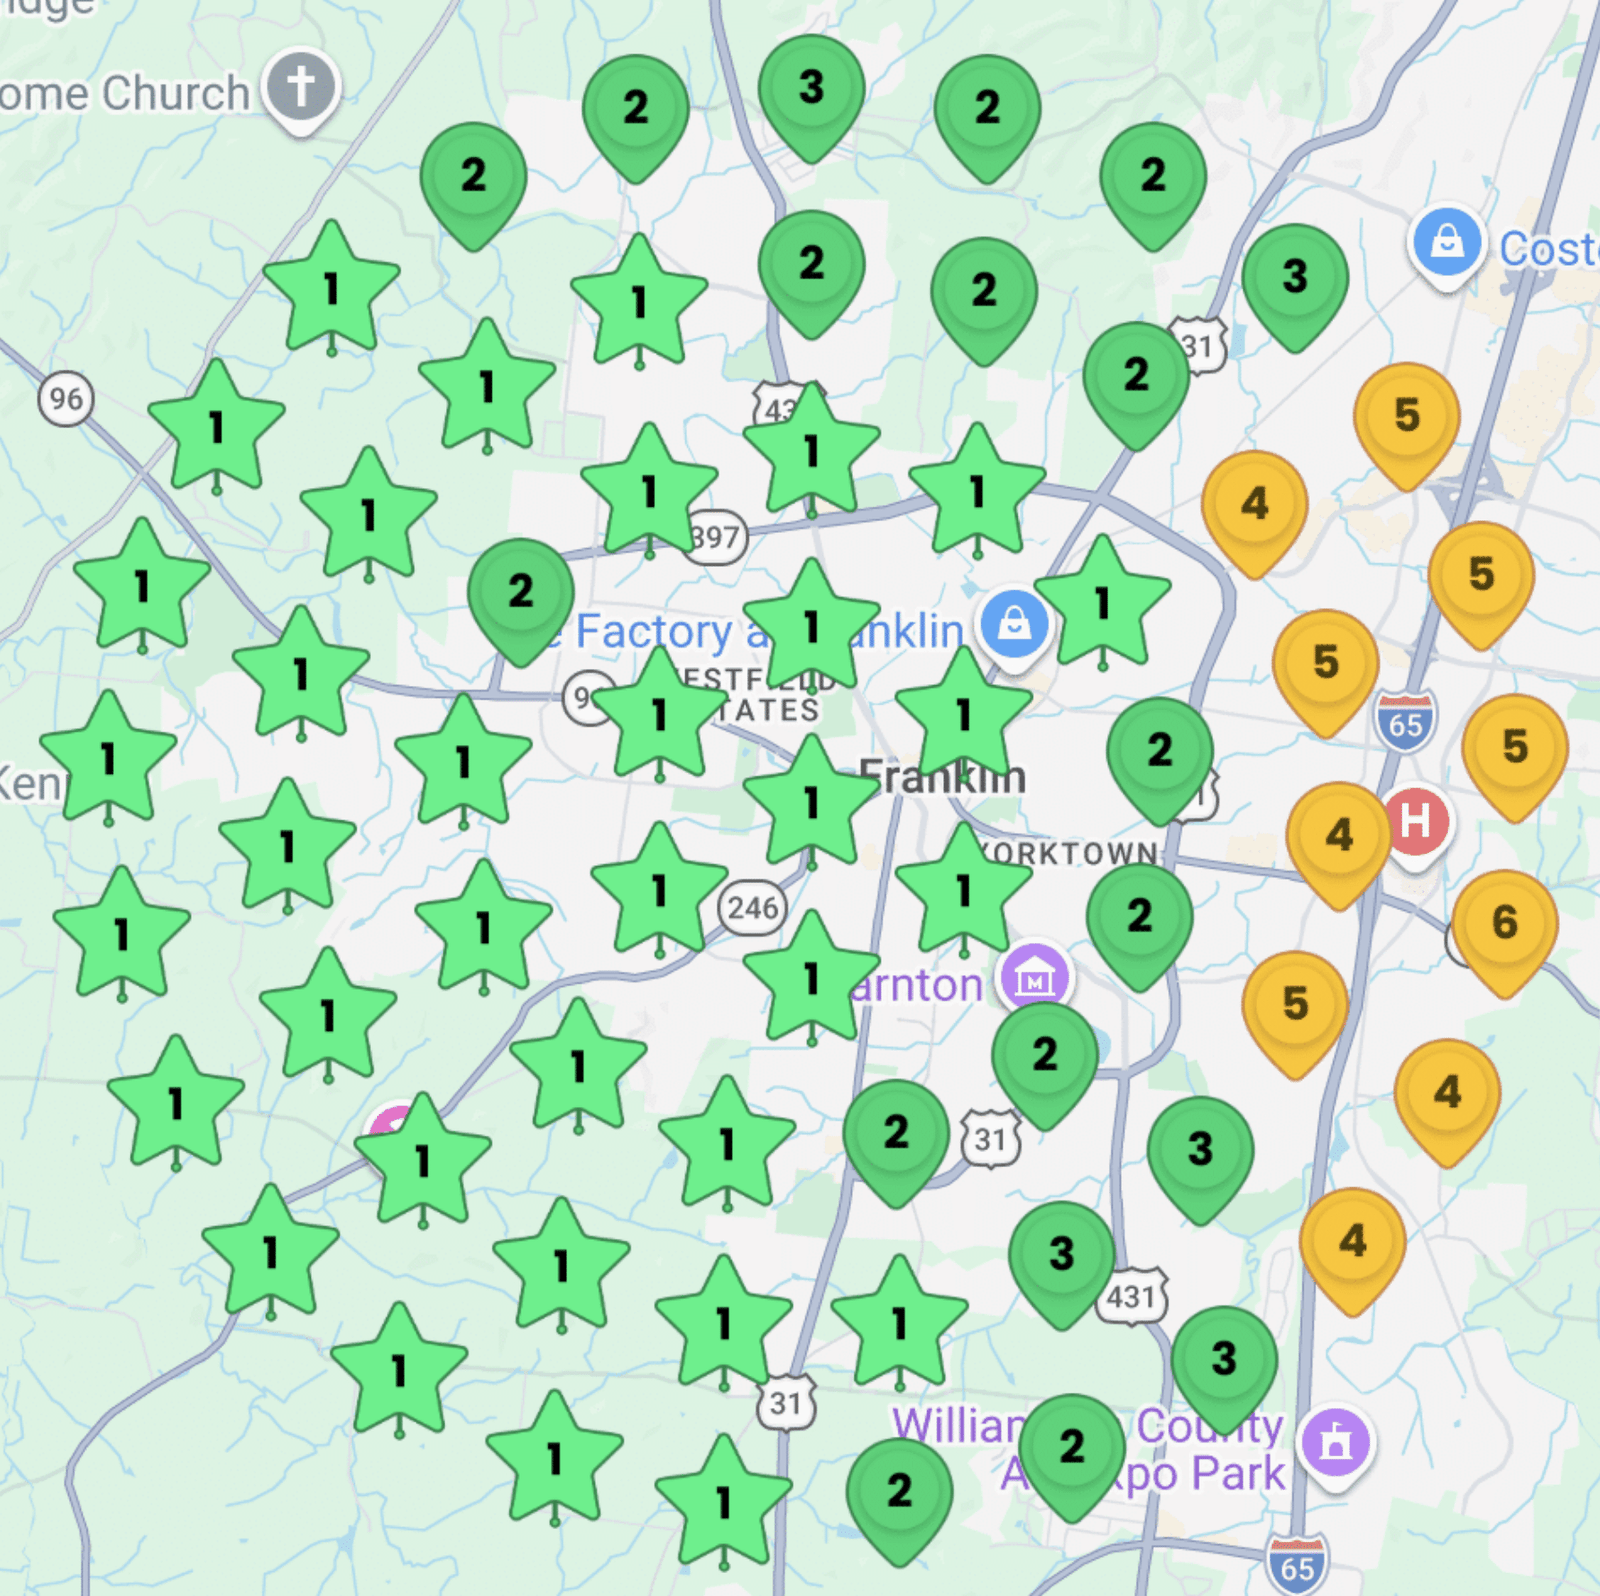Screen dimensions: 1600x1596
Task: Click the church icon beside the Church label
Action: coord(301,86)
